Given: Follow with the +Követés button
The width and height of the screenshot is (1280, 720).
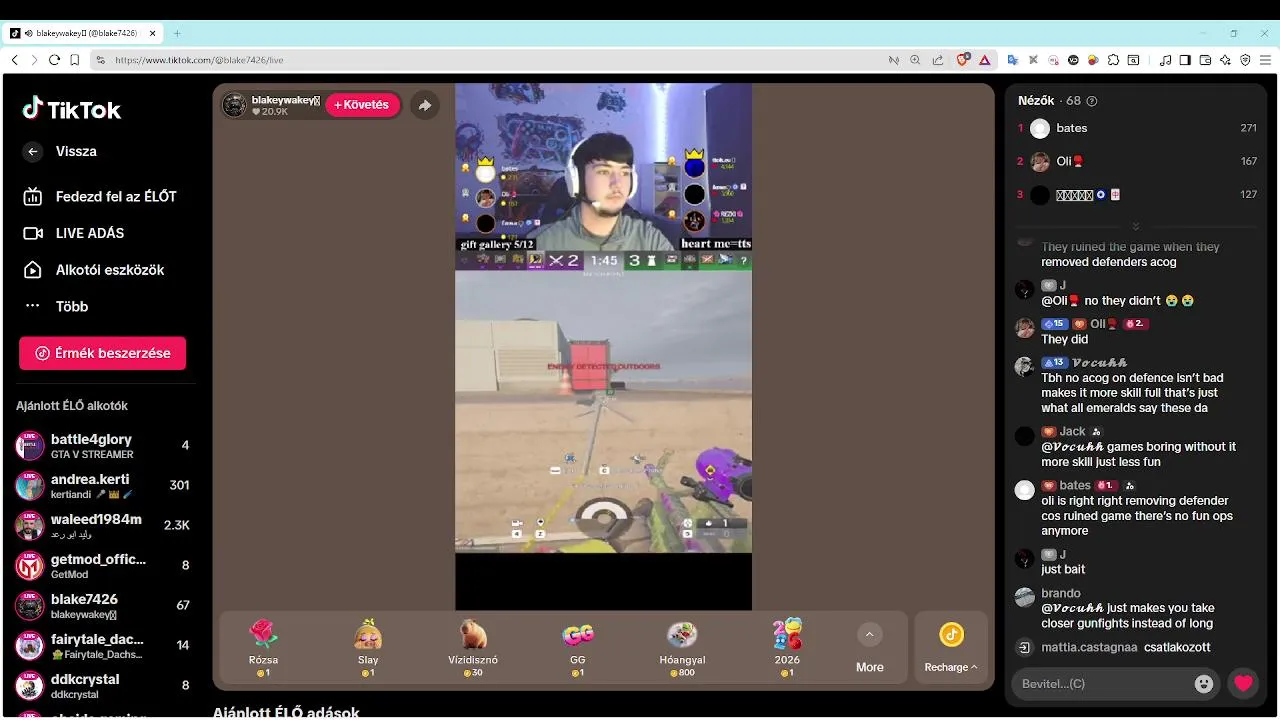Looking at the screenshot, I should click(363, 105).
